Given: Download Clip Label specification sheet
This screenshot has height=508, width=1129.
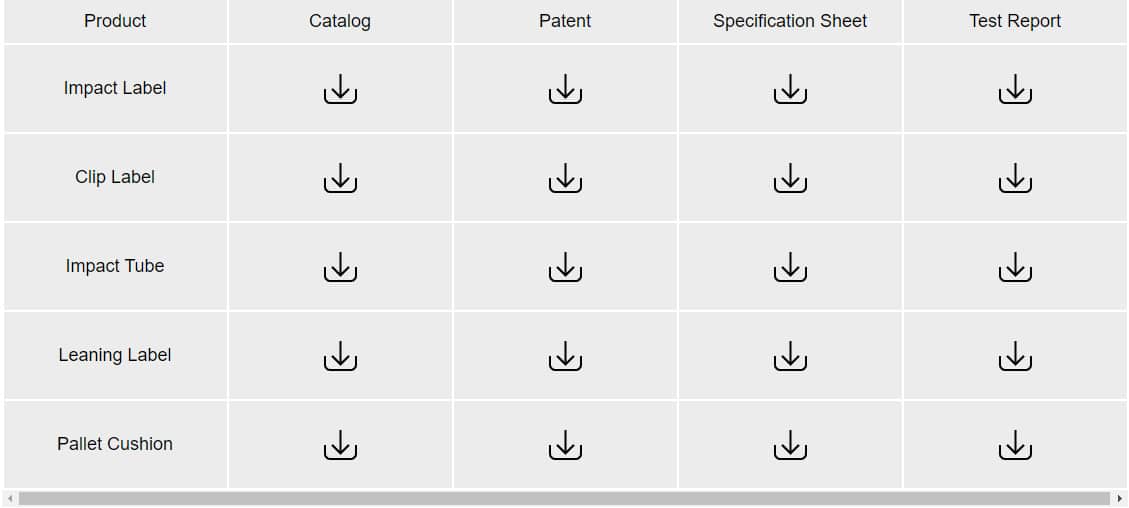Looking at the screenshot, I should [x=790, y=178].
